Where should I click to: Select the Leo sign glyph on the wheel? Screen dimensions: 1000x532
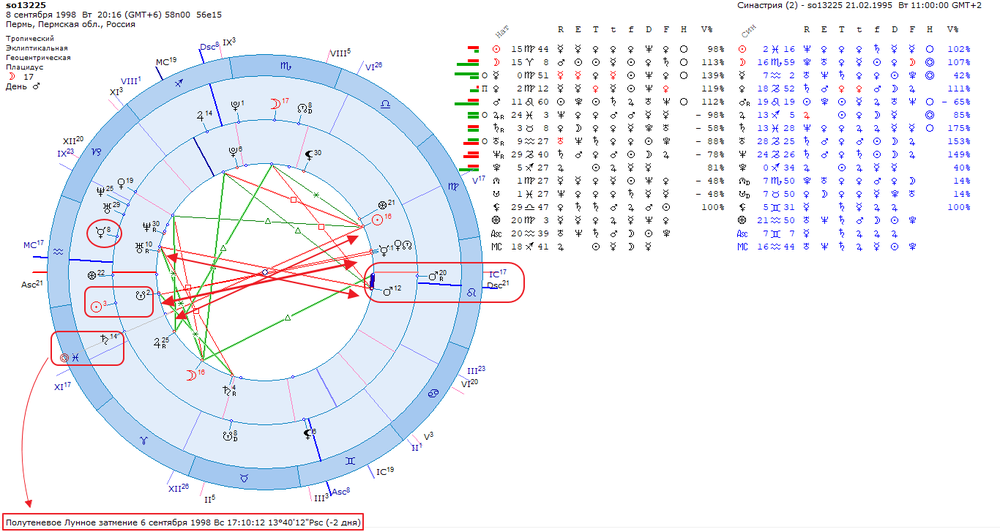471,292
